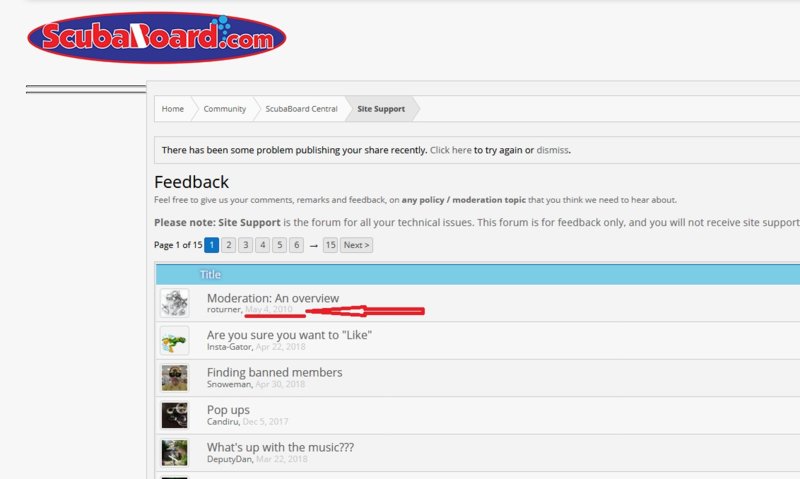Navigate to ScubaBoard Central breadcrumb

tap(301, 109)
